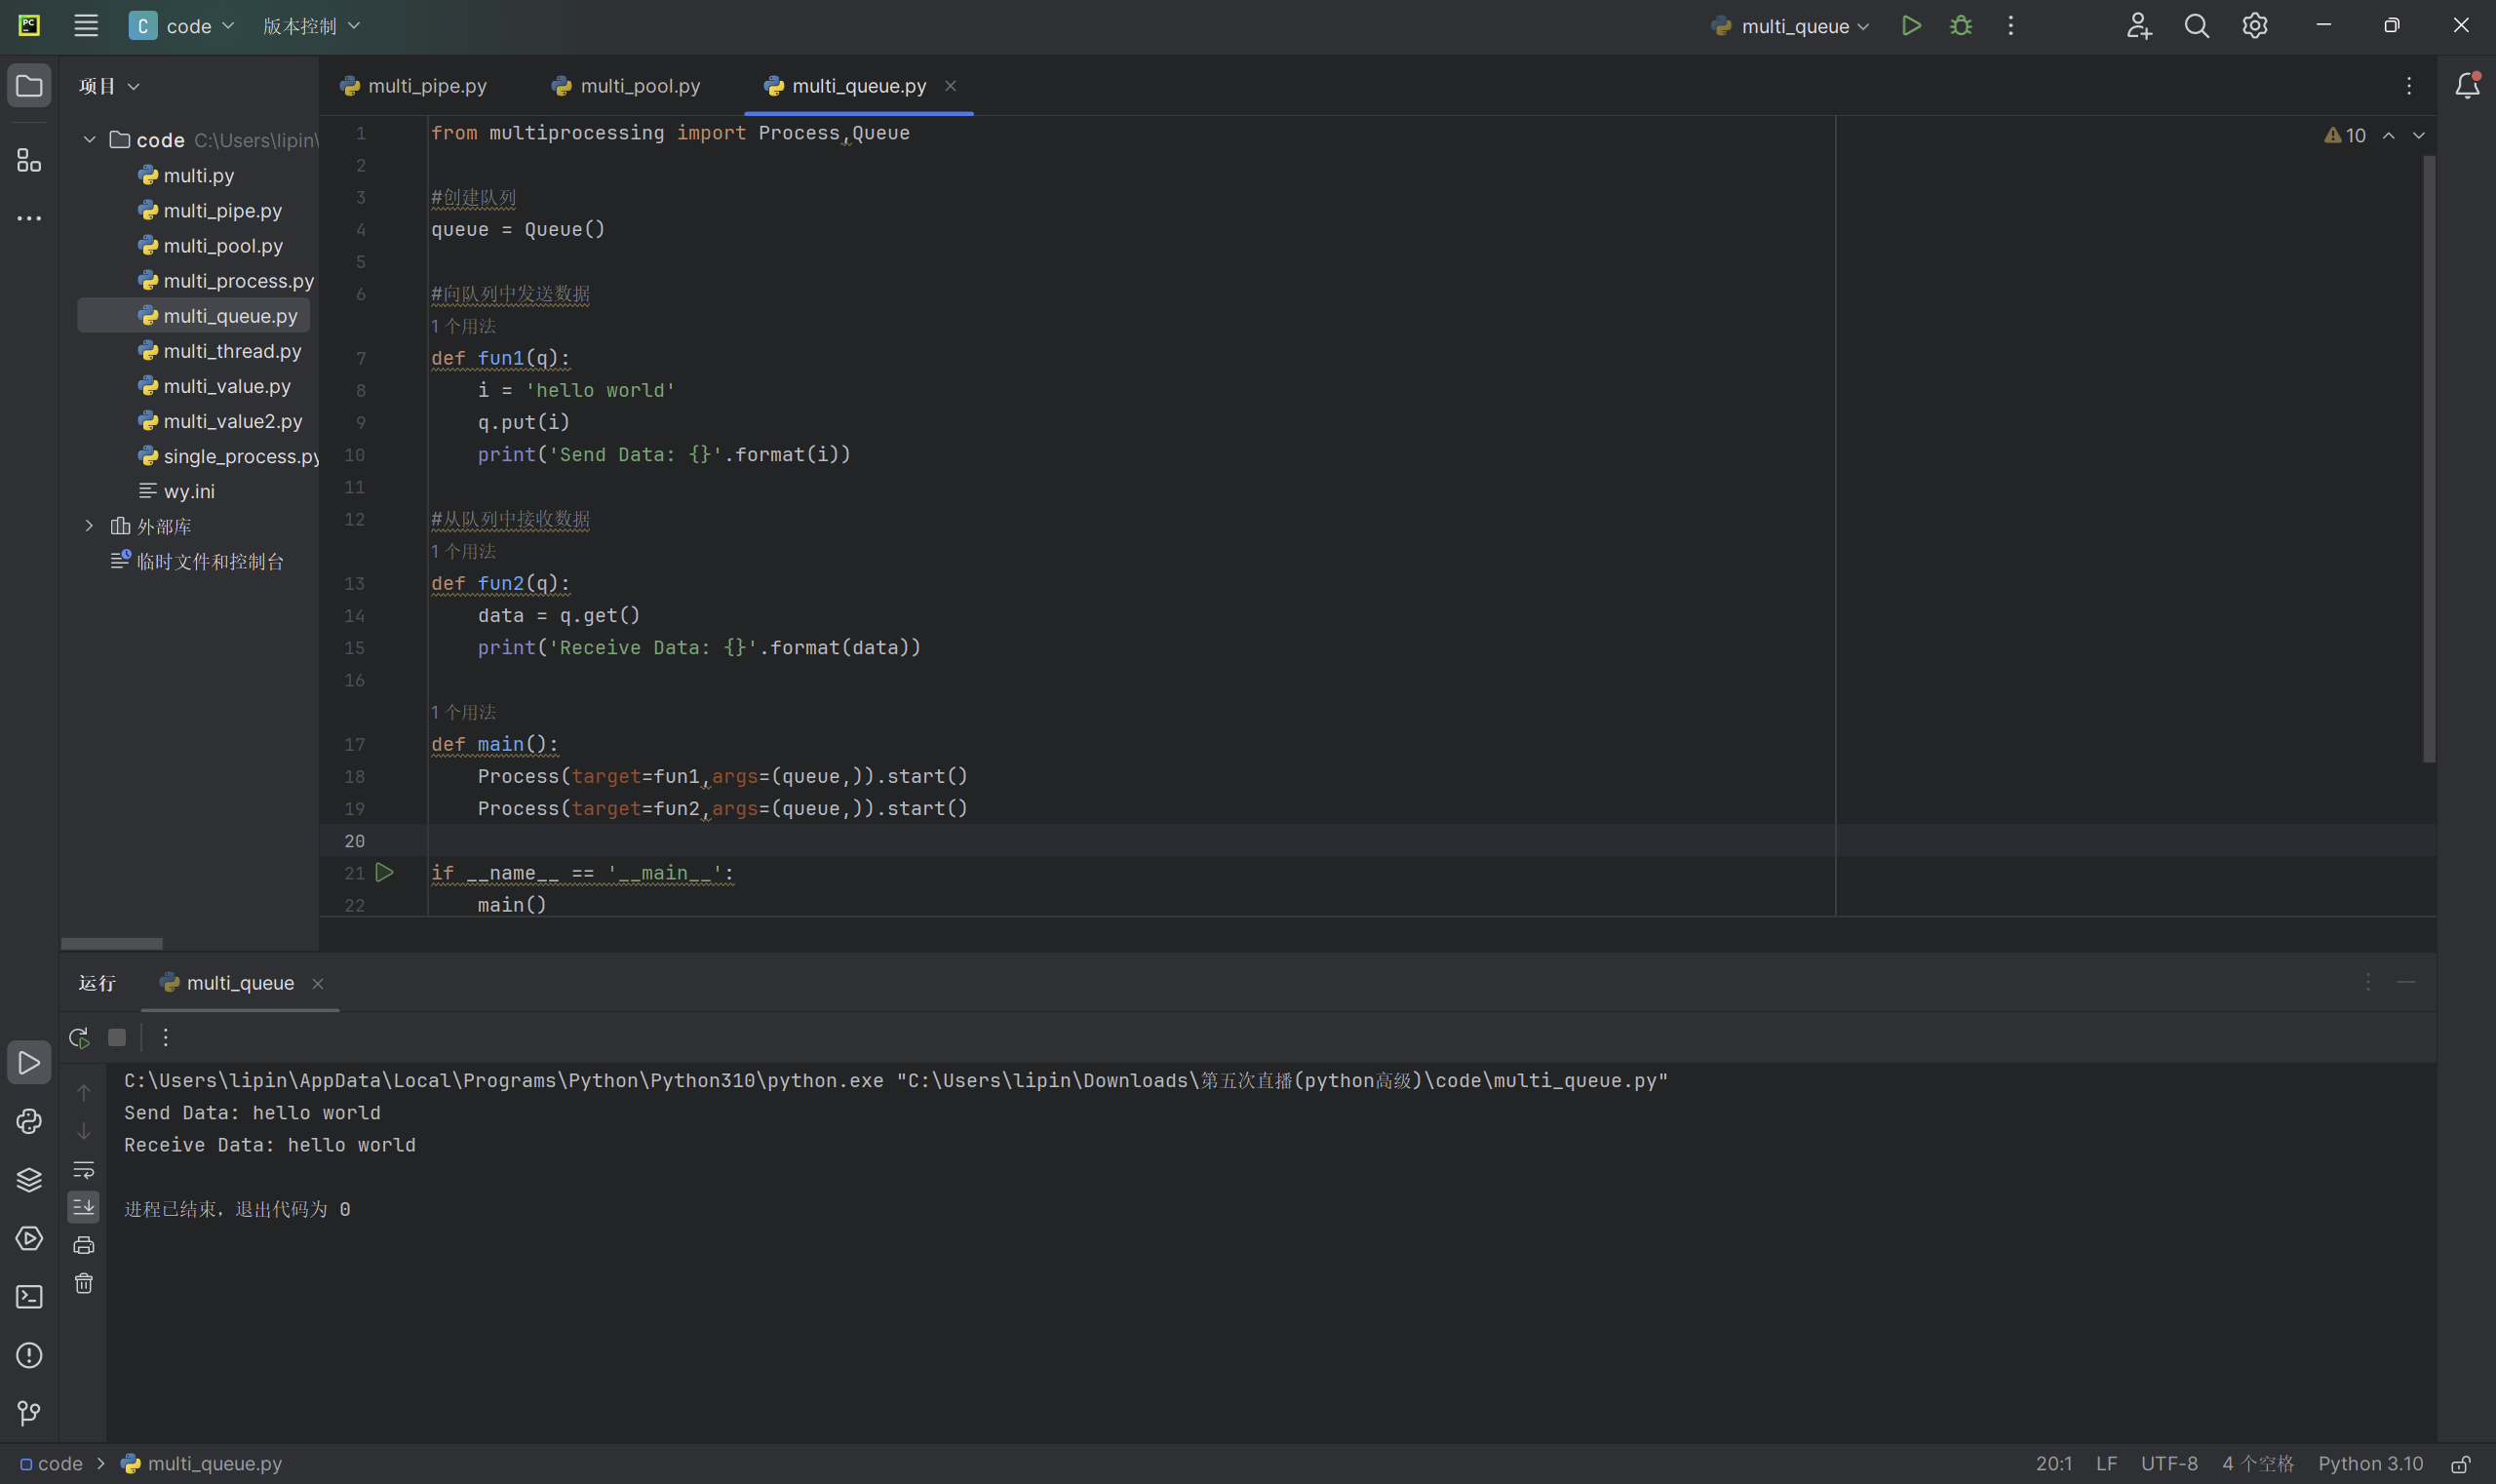2496x1484 pixels.
Task: Clear all console output trash icon
Action: pos(84,1284)
